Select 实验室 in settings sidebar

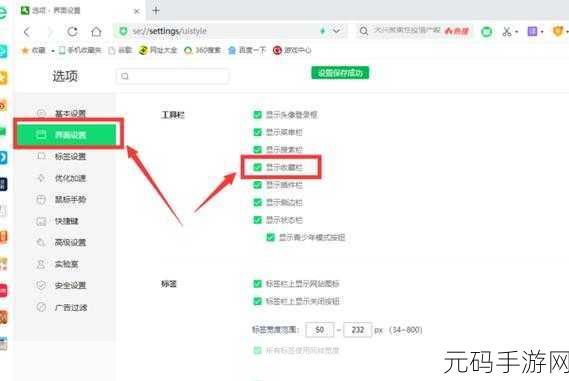pyautogui.click(x=65, y=264)
